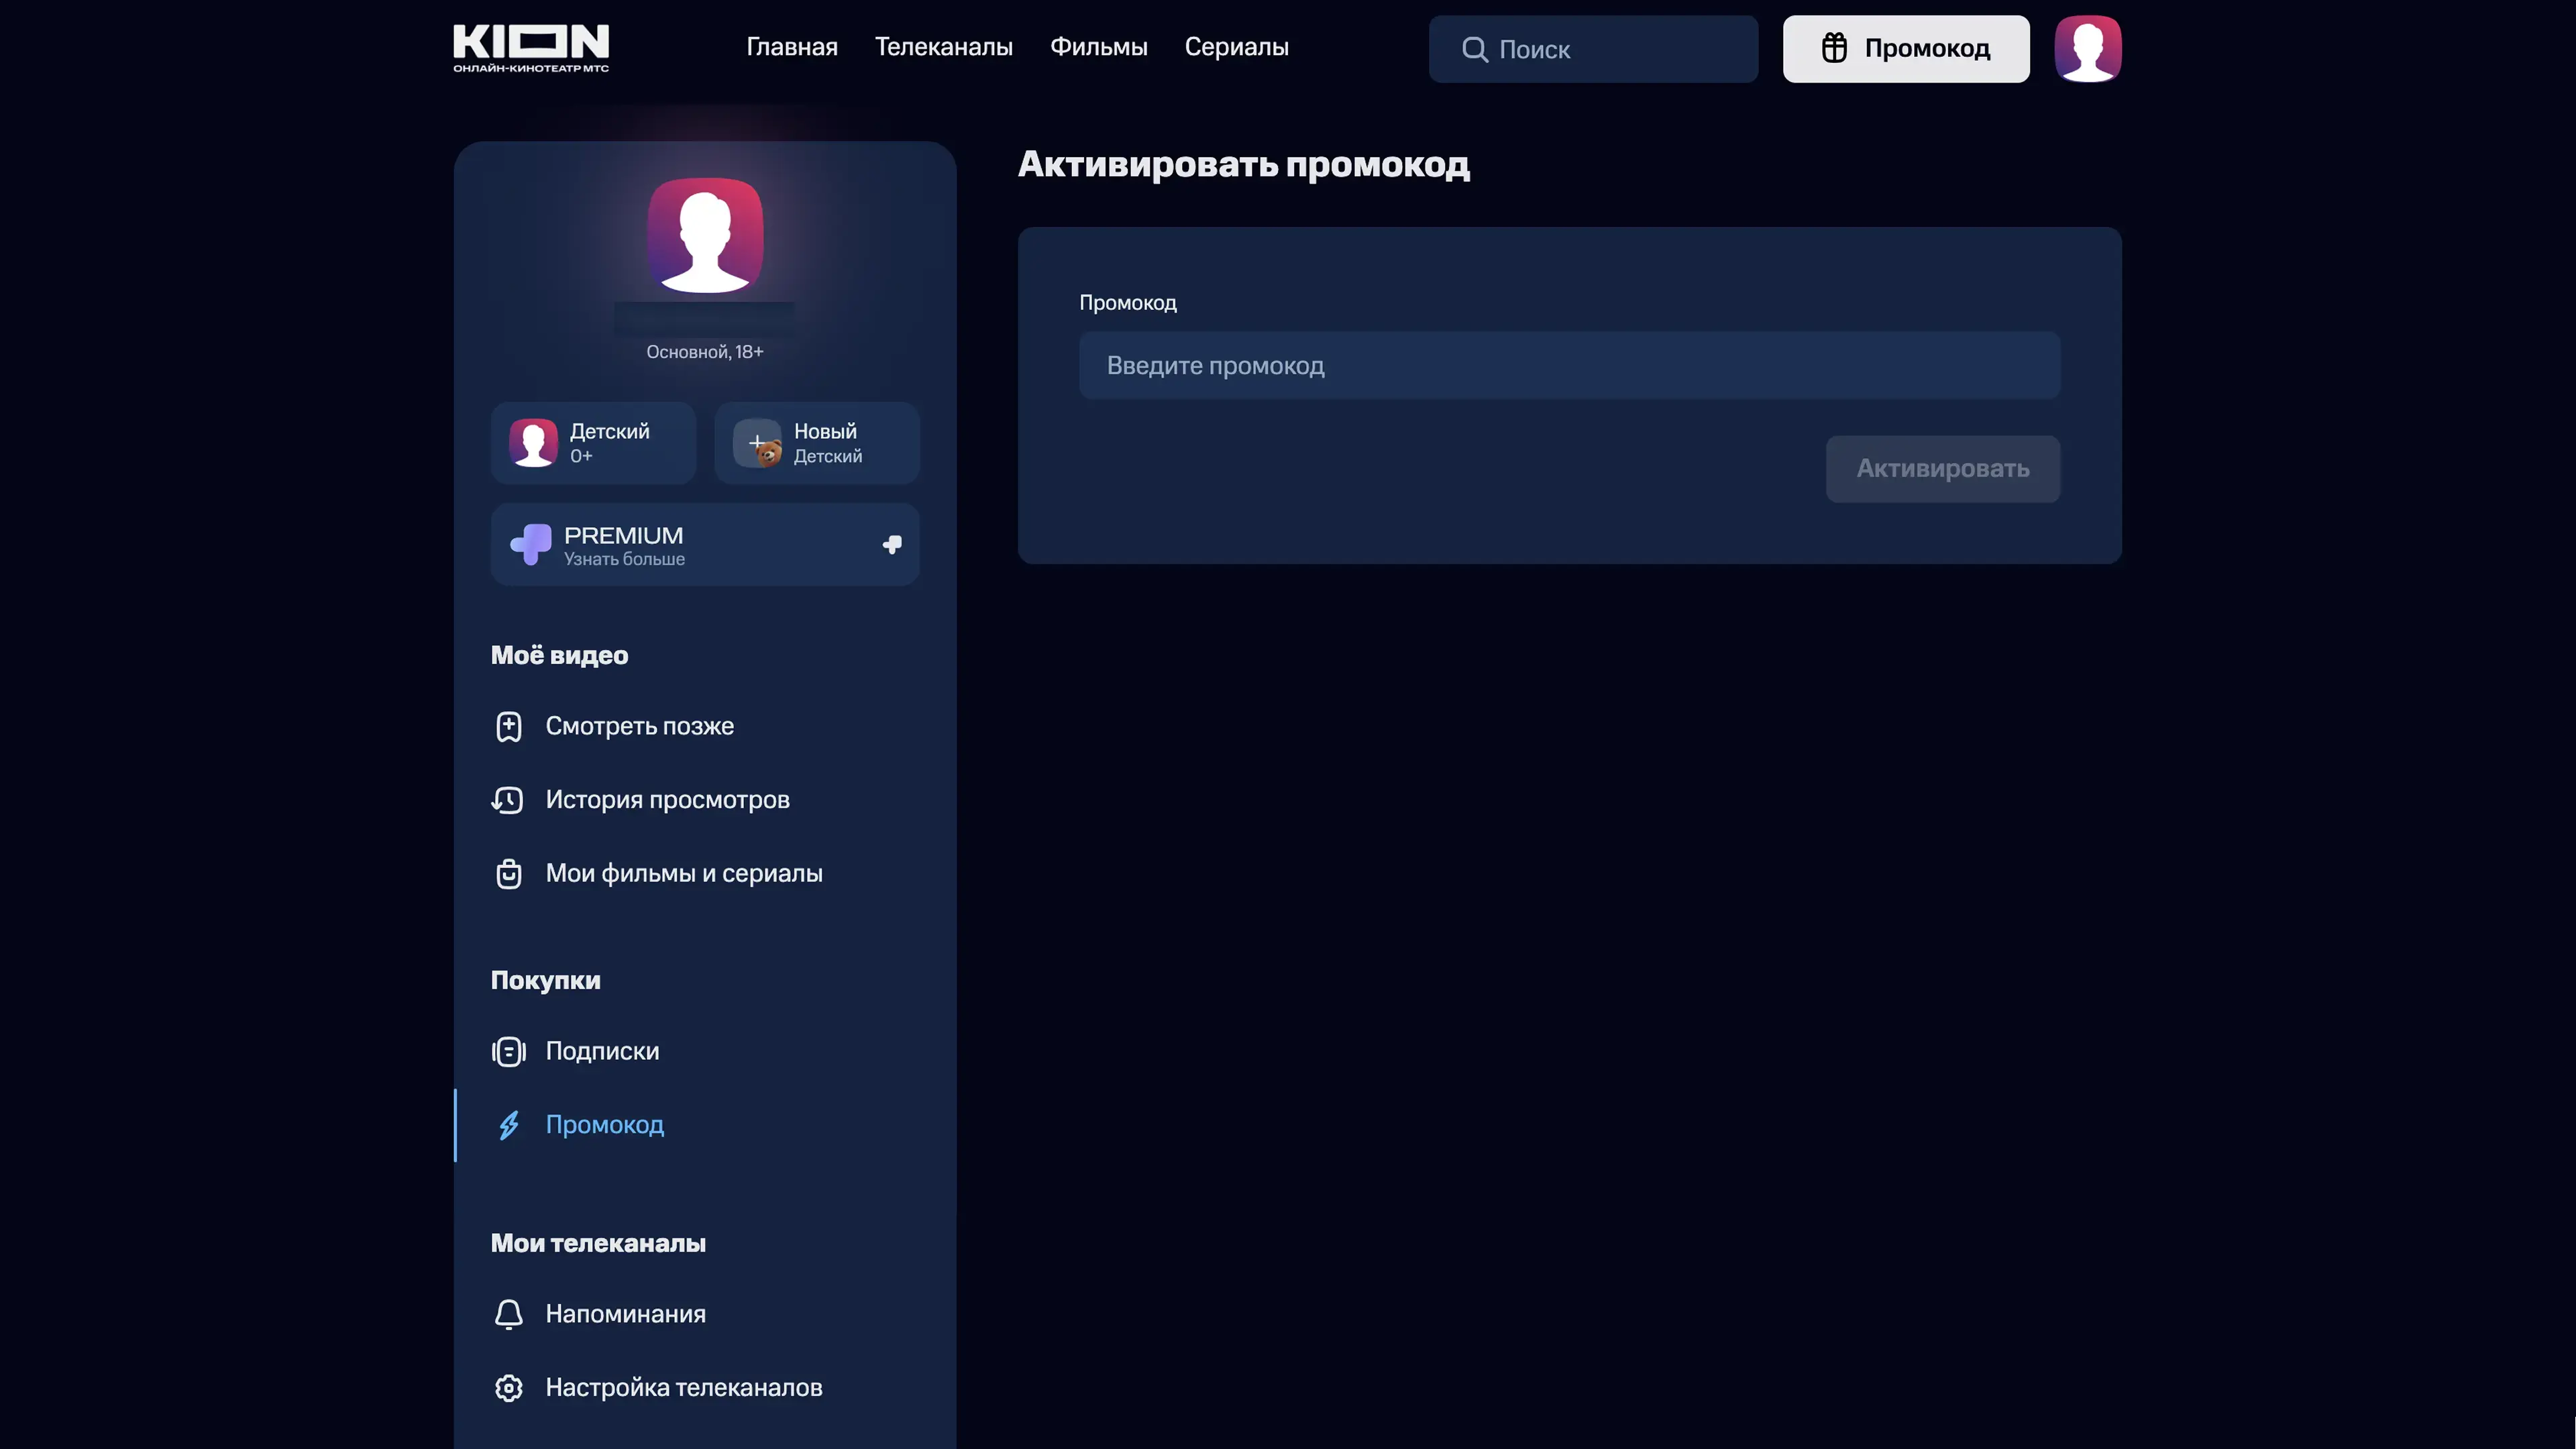
Task: Add a Новый Детский profile
Action: pyautogui.click(x=817, y=443)
